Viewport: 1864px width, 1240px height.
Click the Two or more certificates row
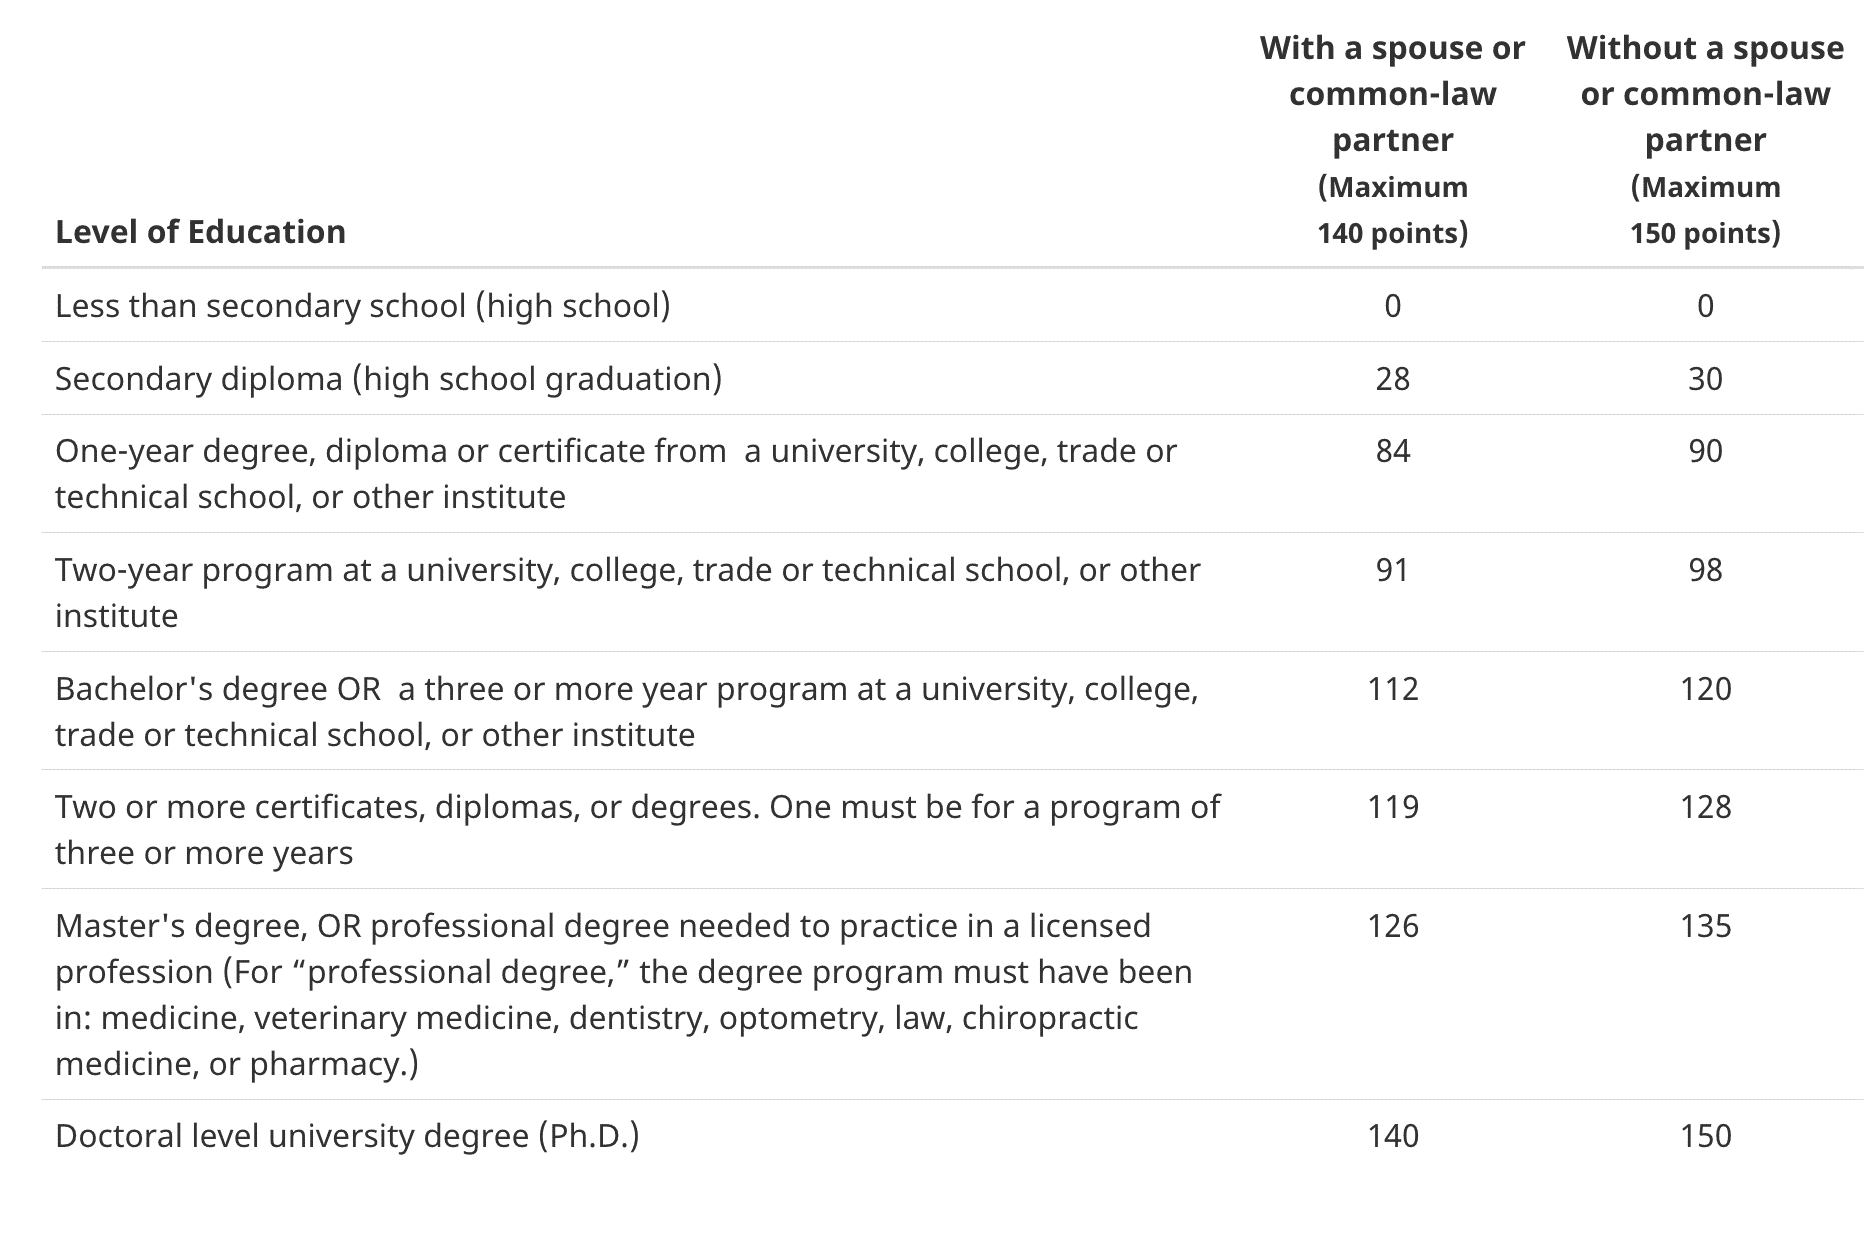[952, 829]
